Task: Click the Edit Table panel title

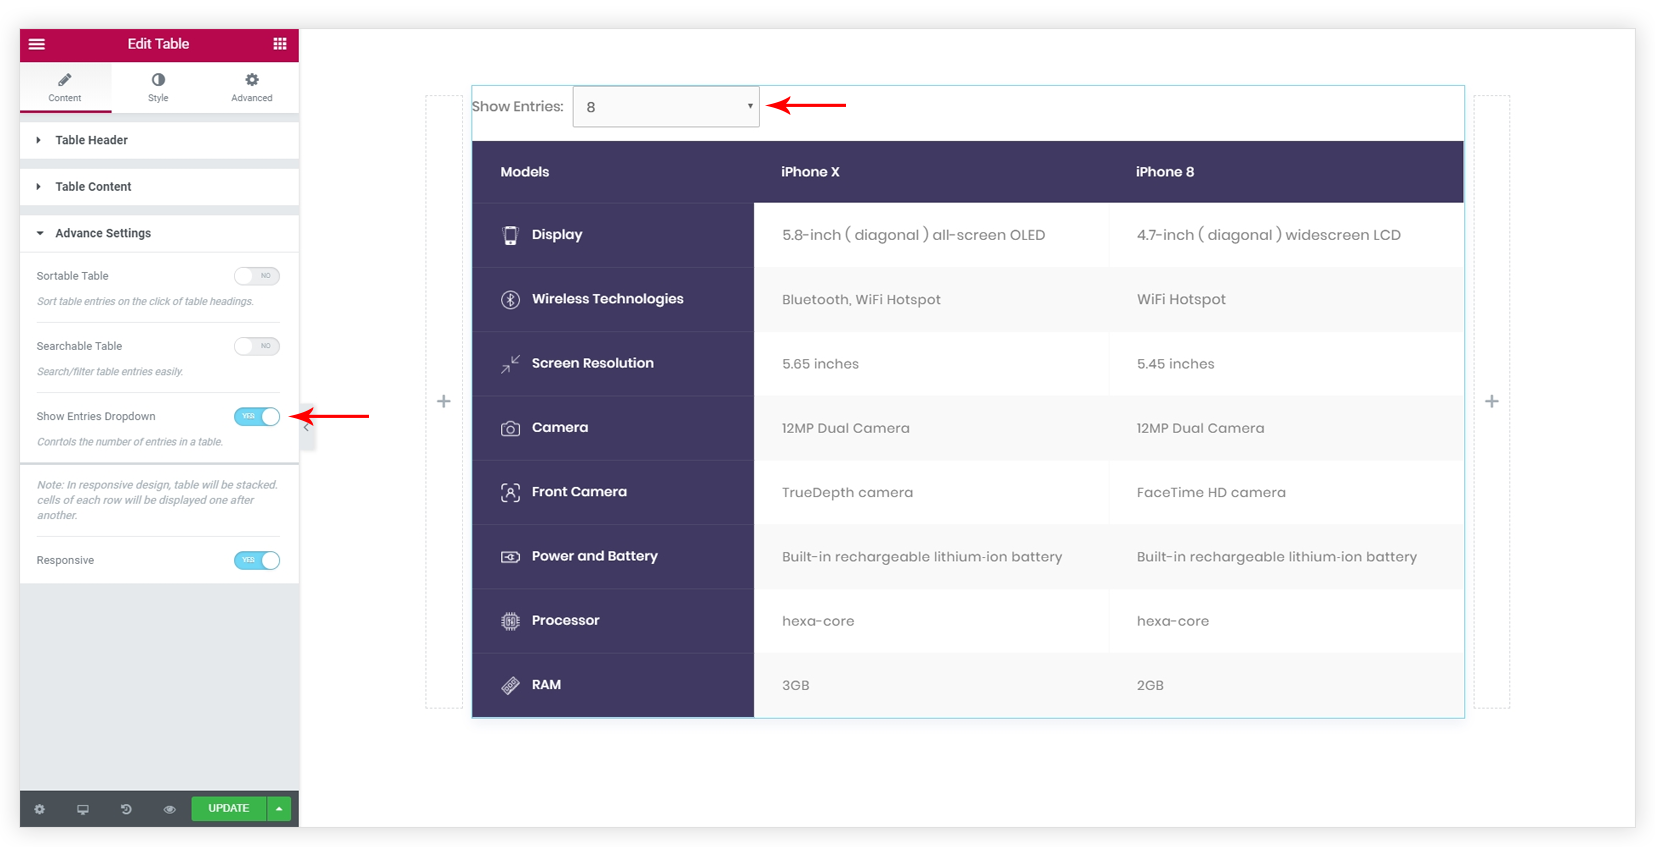Action: 158,44
